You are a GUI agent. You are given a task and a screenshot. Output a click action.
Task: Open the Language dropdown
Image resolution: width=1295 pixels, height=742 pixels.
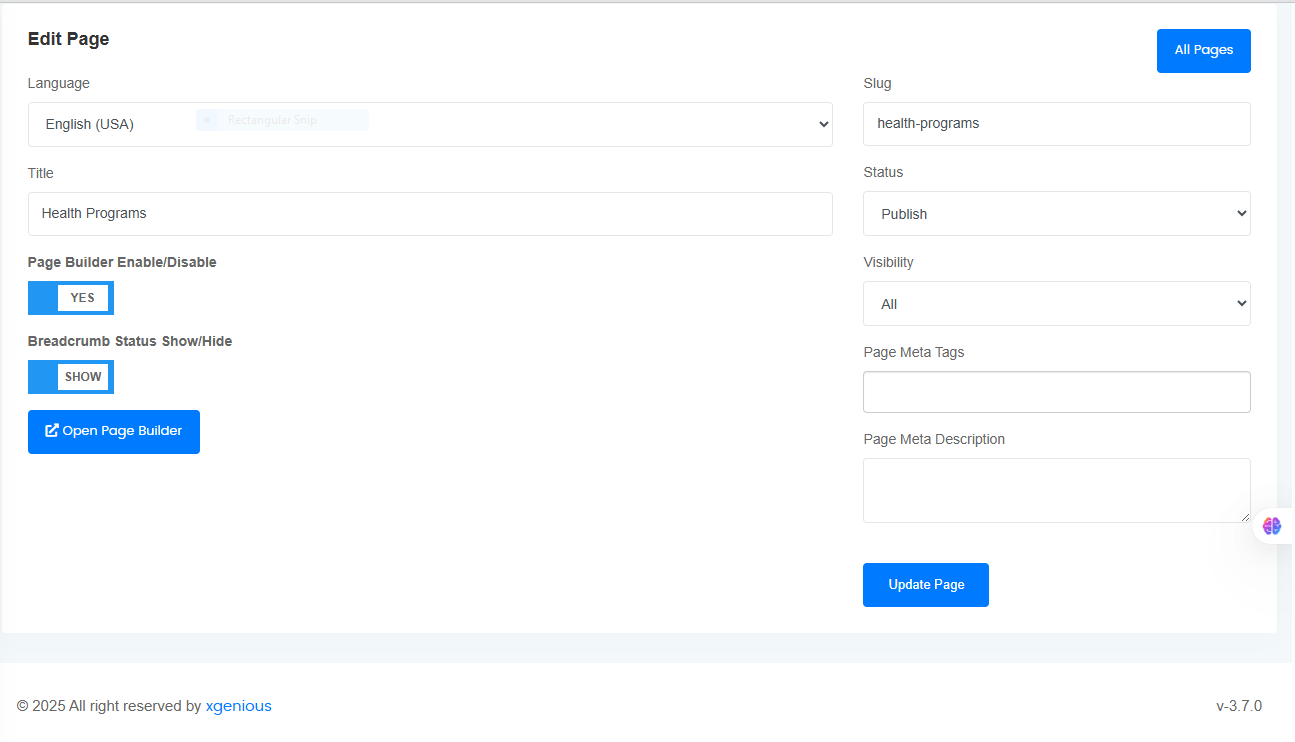pos(429,124)
